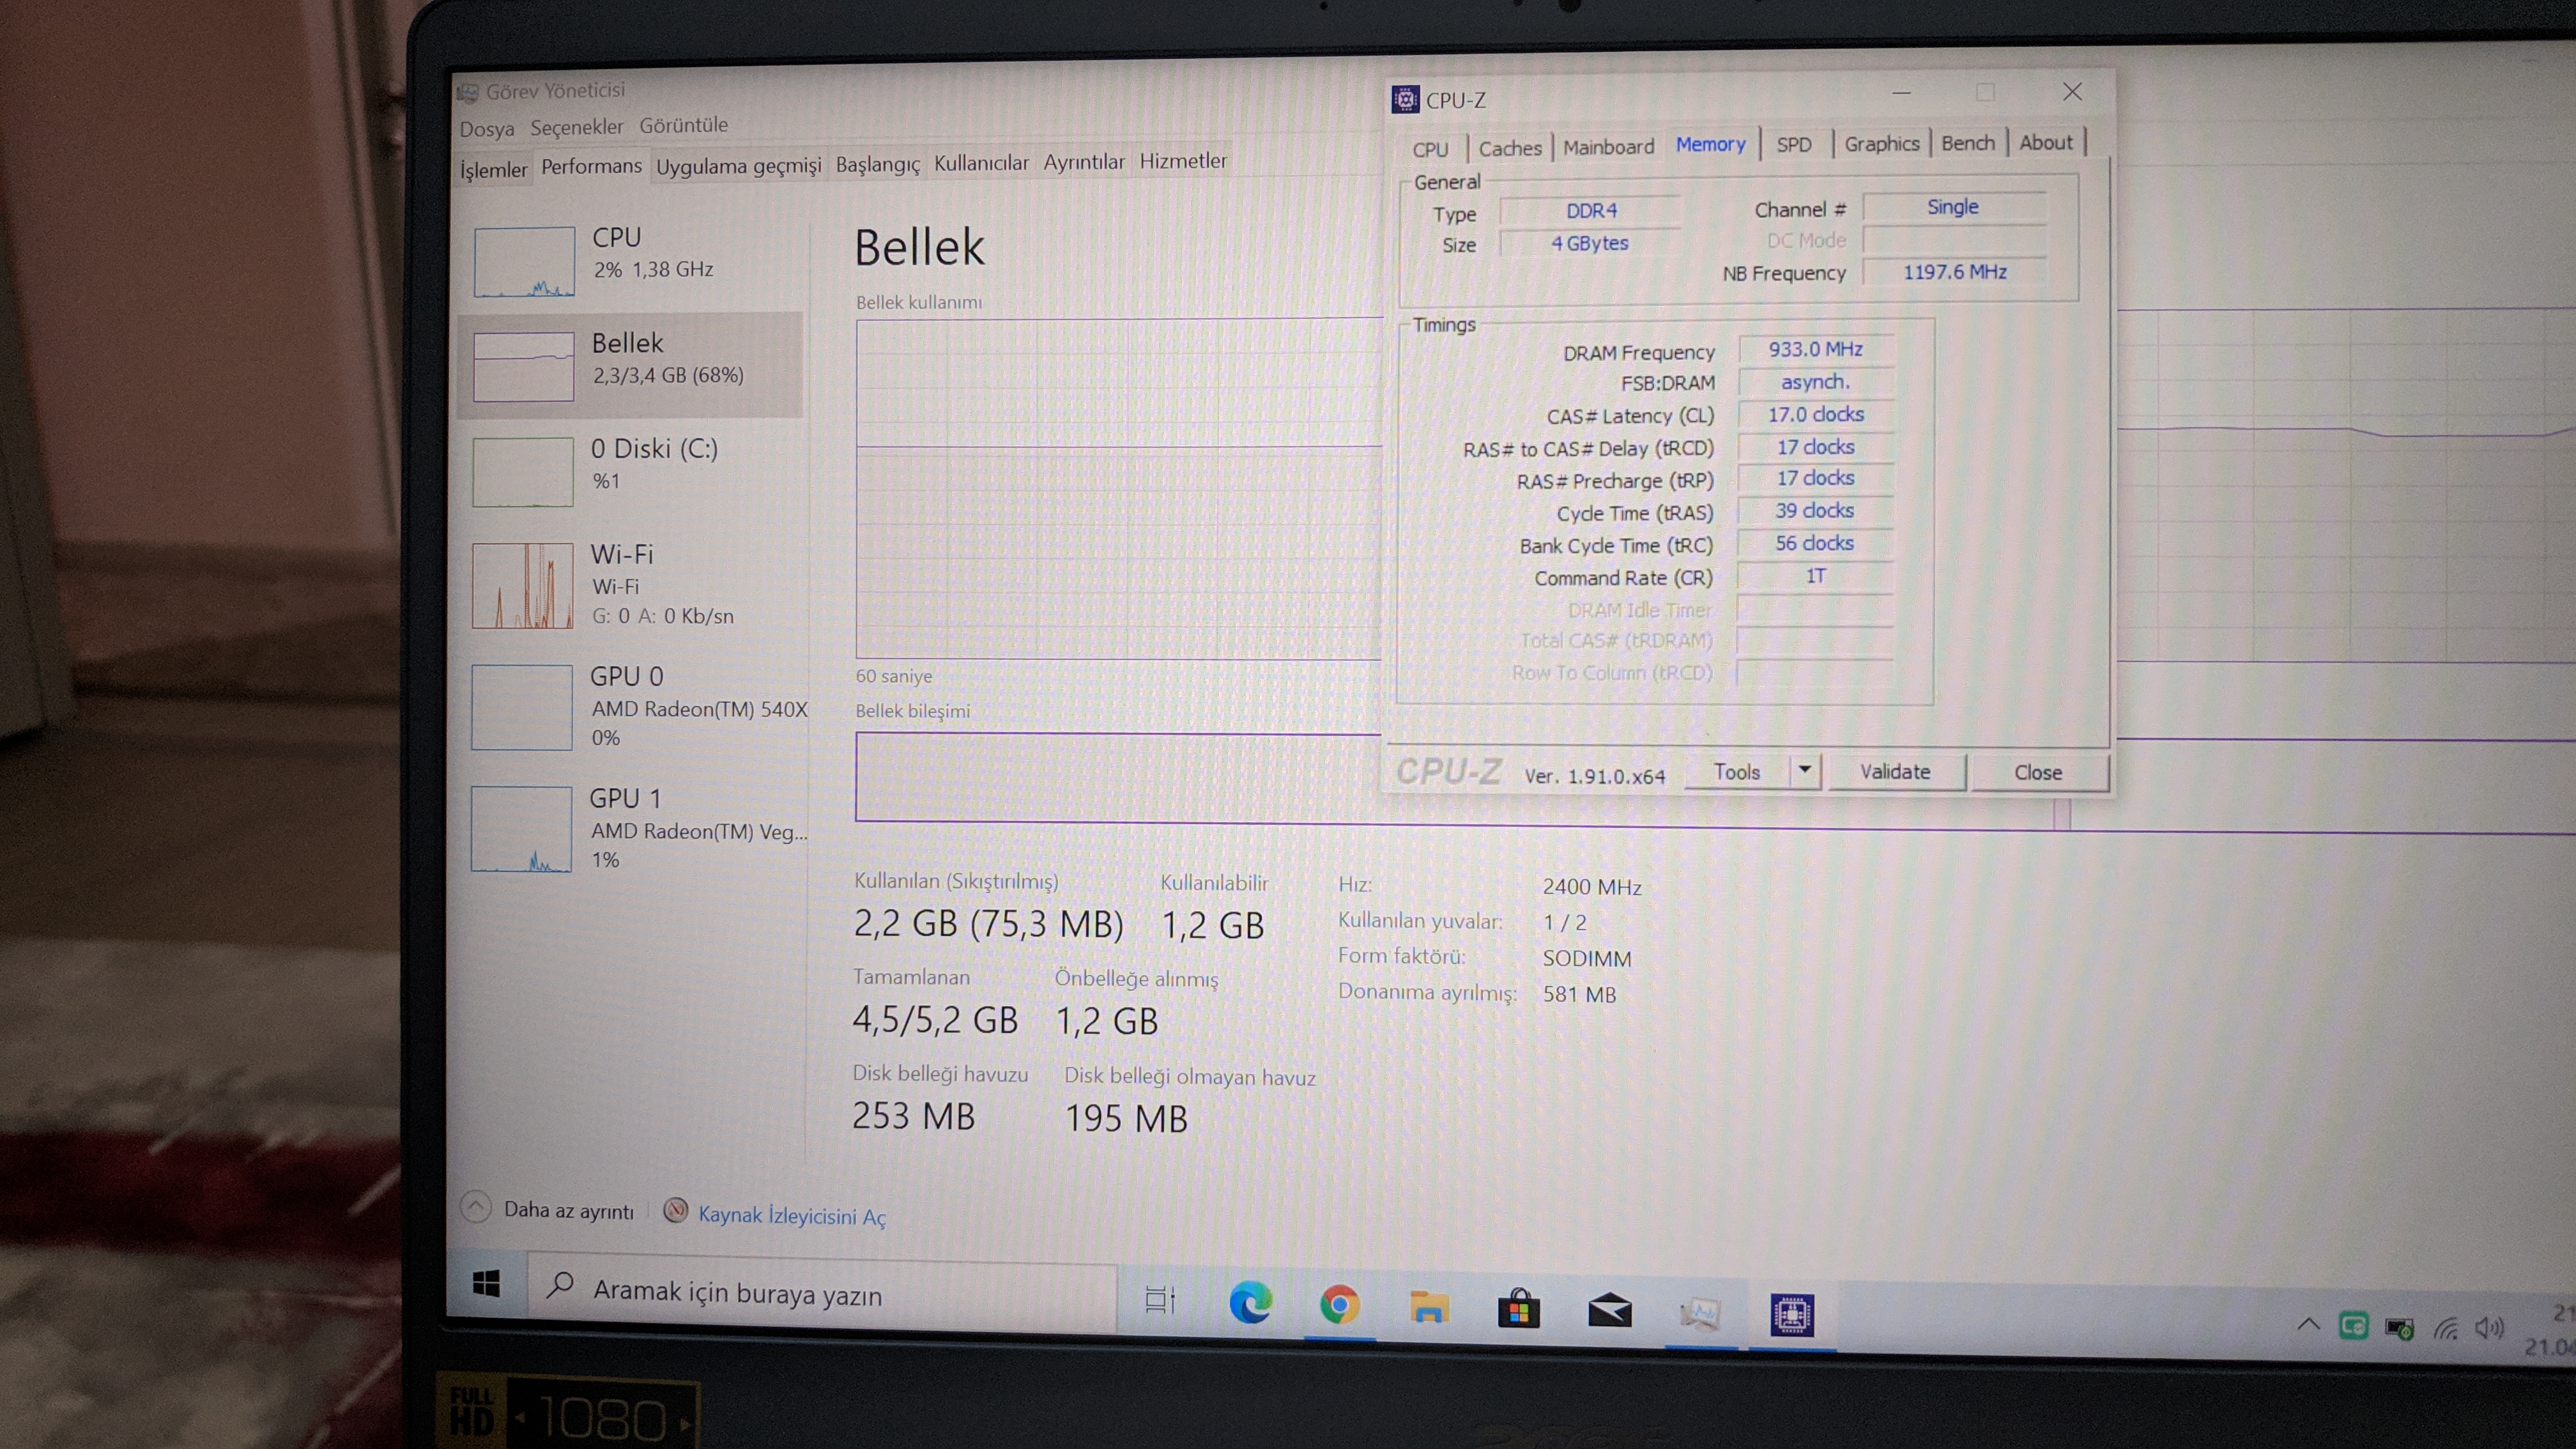Switch to Hizmetler tab
The width and height of the screenshot is (2576, 1449).
tap(1183, 161)
